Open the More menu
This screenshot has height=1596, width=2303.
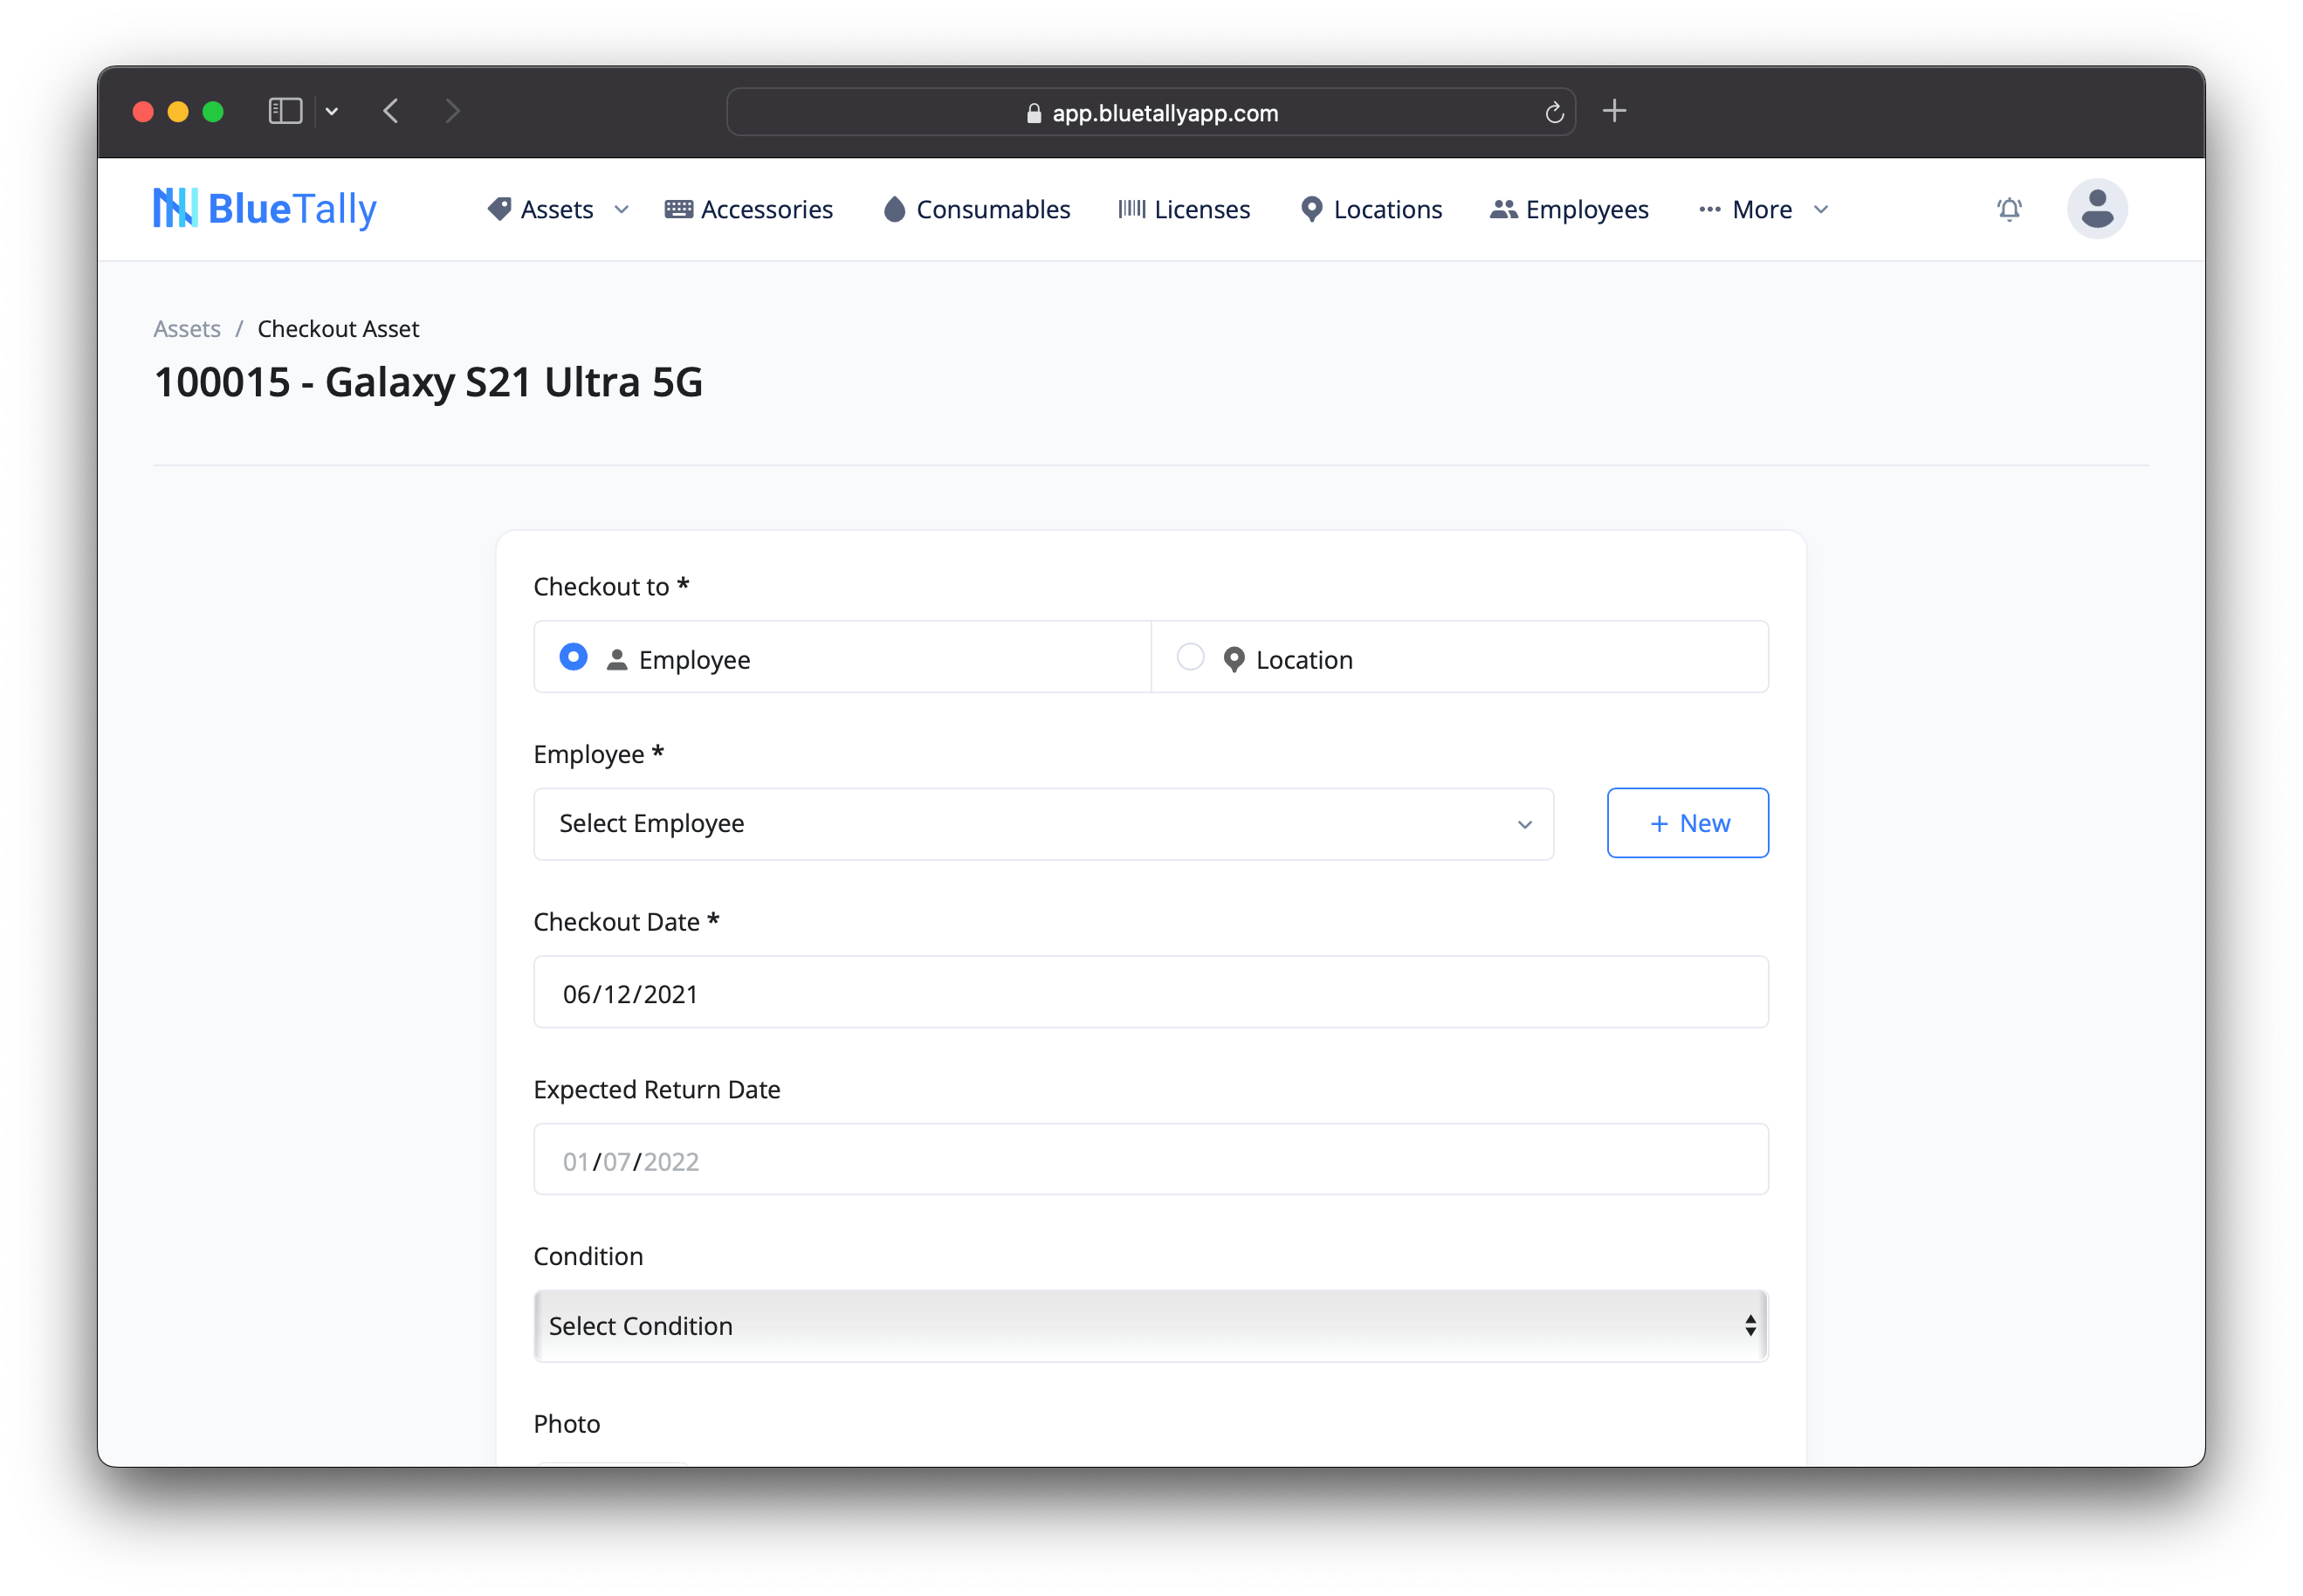tap(1762, 209)
